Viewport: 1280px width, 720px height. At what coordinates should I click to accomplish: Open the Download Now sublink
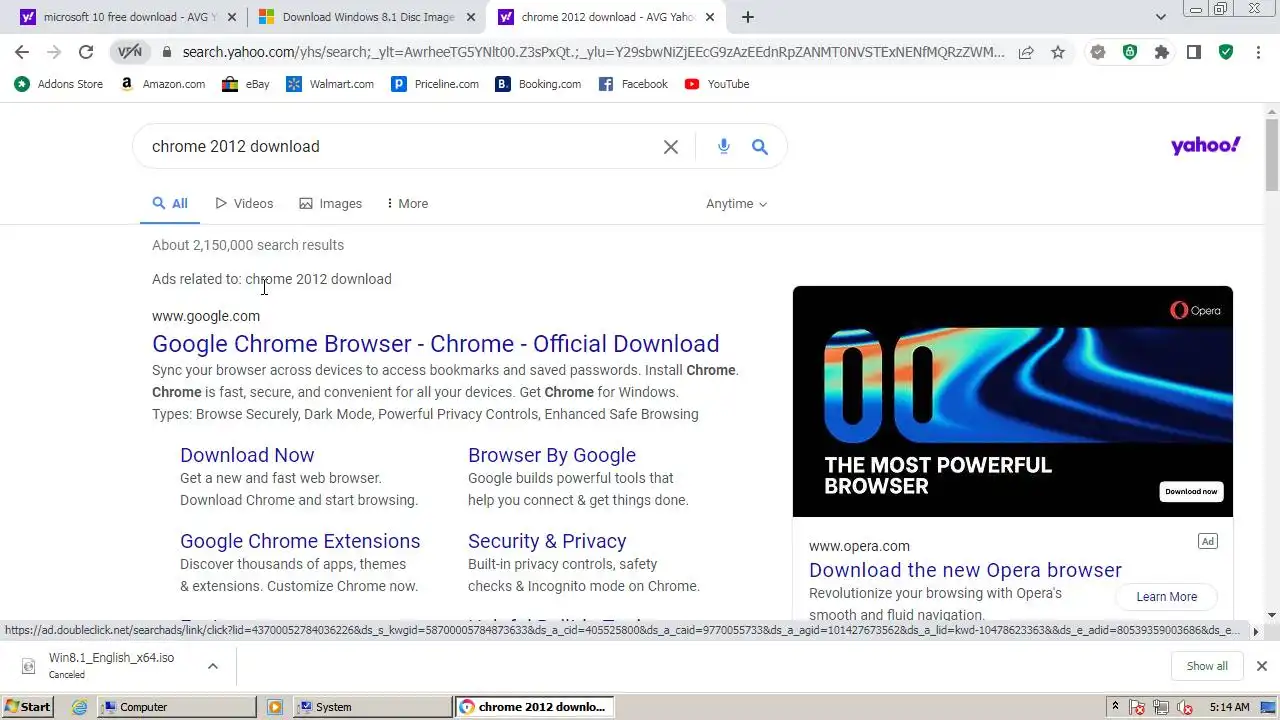click(247, 455)
